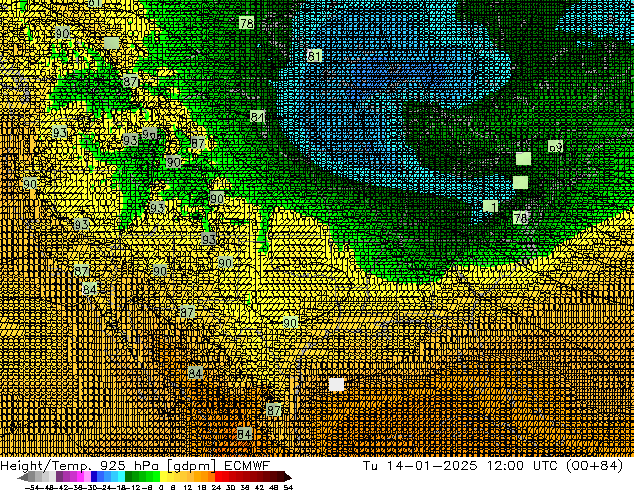Click the "-54" value on the legend scale
The height and width of the screenshot is (490, 634).
32,487
